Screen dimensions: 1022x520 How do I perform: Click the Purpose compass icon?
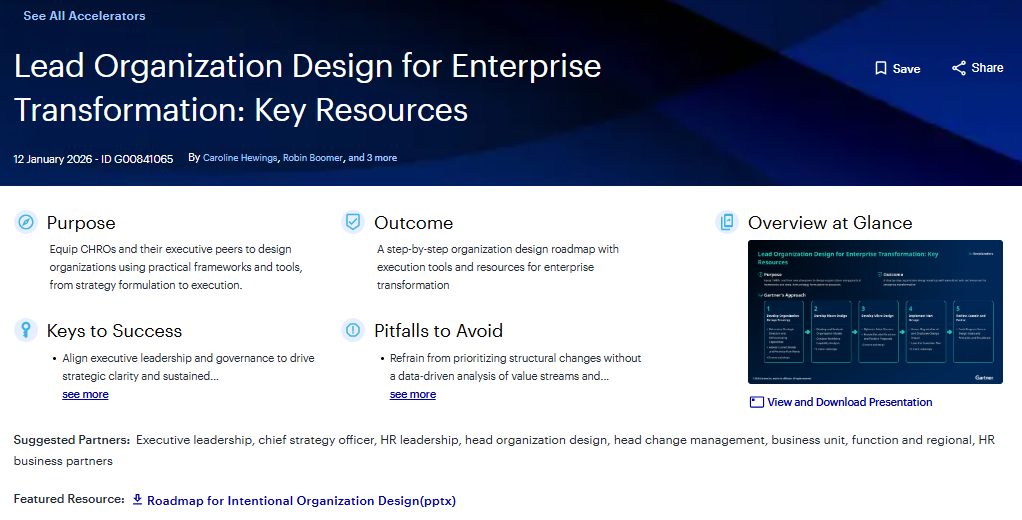click(27, 222)
